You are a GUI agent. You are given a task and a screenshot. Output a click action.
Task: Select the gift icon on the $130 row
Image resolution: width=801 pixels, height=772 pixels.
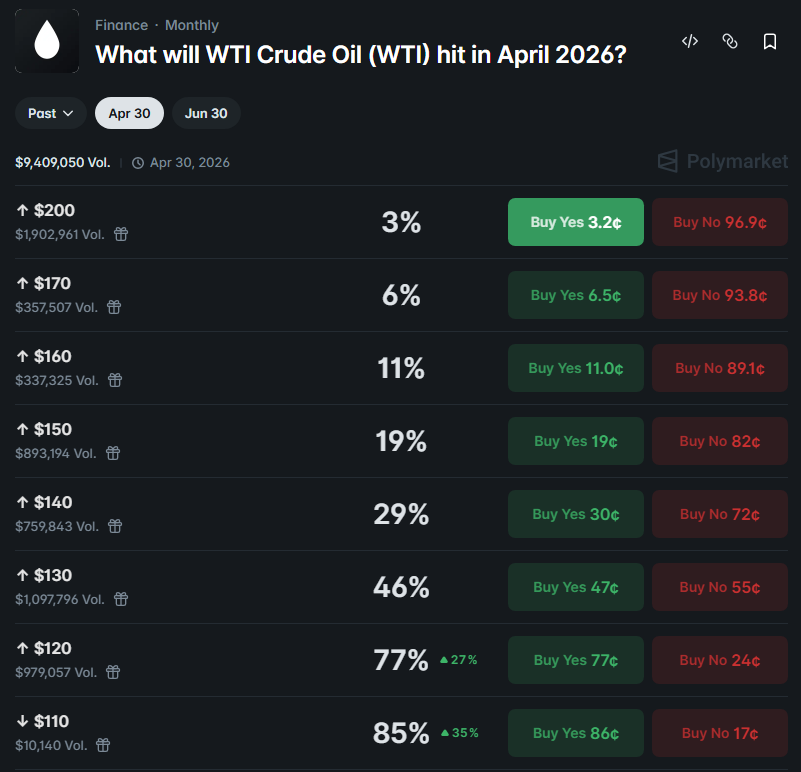point(120,599)
